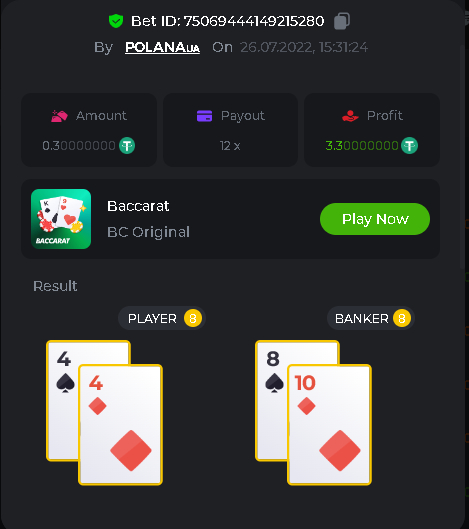Screen dimensions: 469x529
Task: Click the purple Payout card icon
Action: 204,116
